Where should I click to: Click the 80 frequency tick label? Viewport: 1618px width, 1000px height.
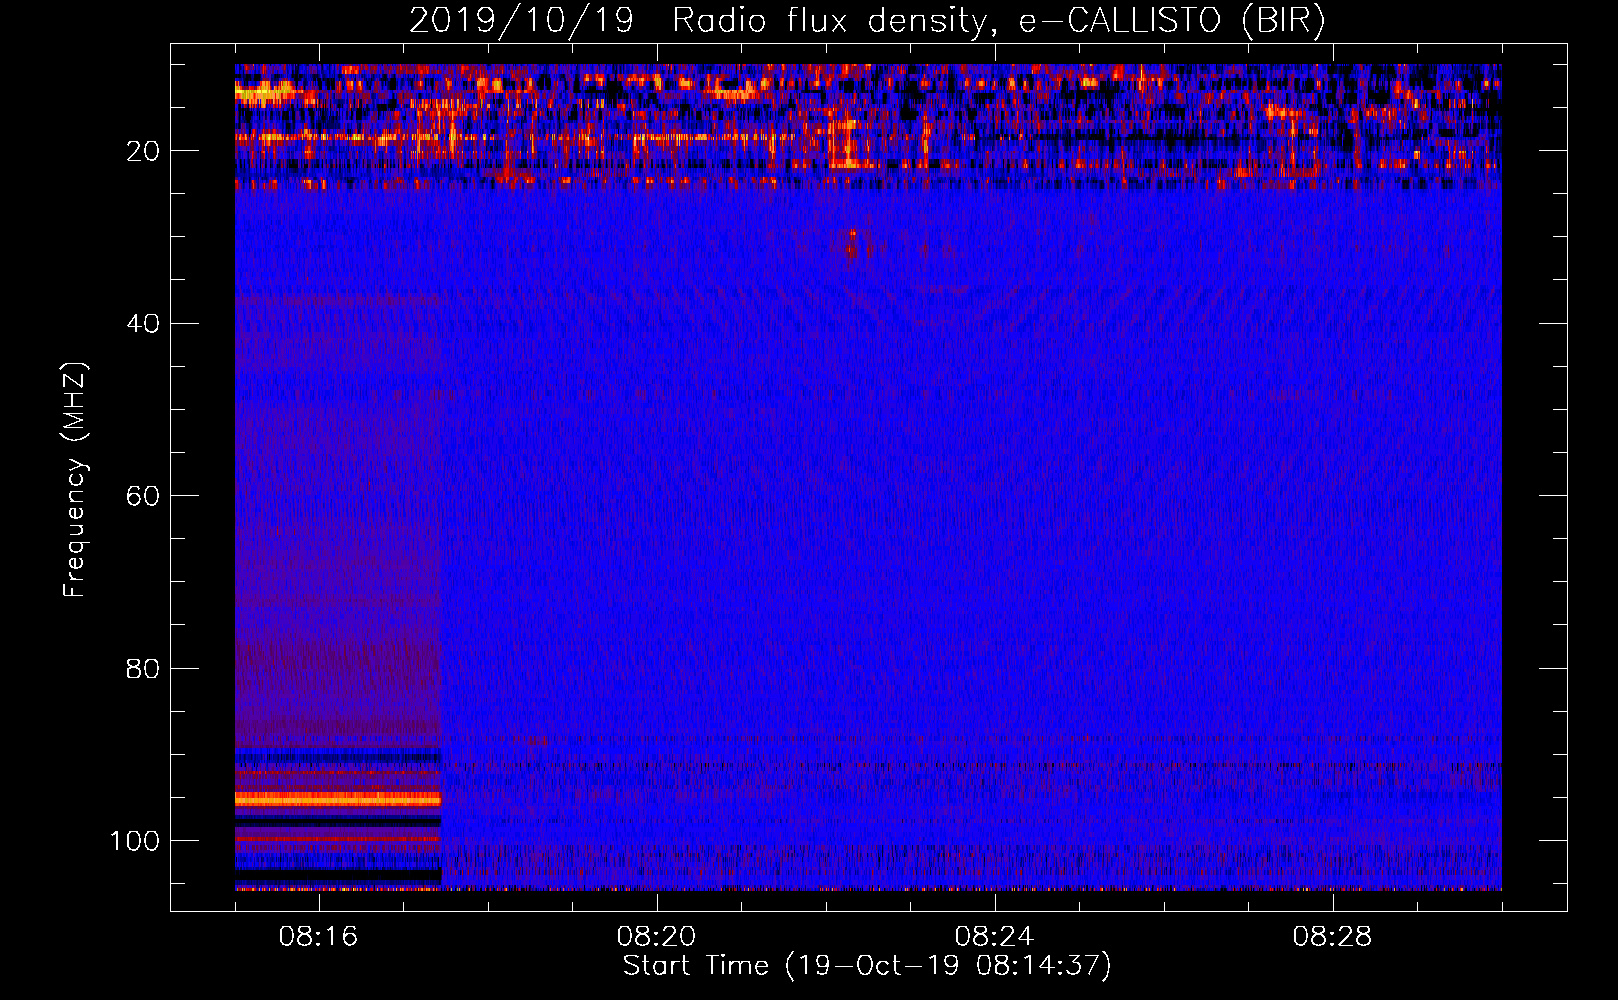(x=143, y=669)
